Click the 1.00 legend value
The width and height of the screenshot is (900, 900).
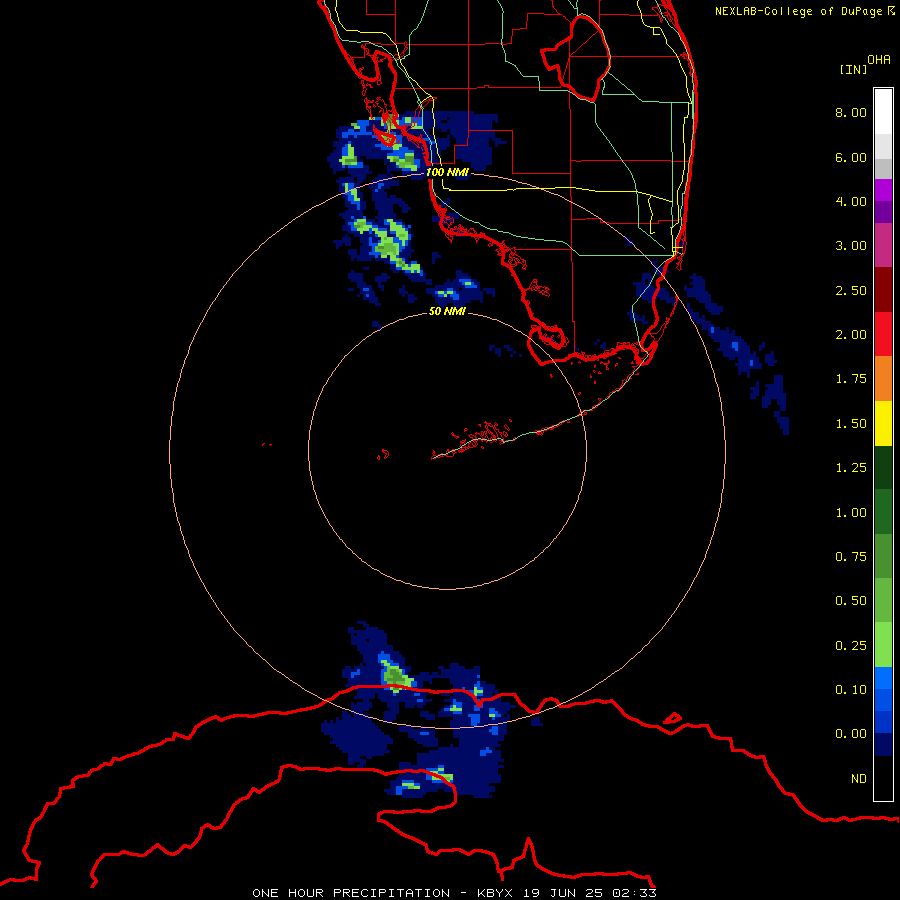pyautogui.click(x=851, y=513)
